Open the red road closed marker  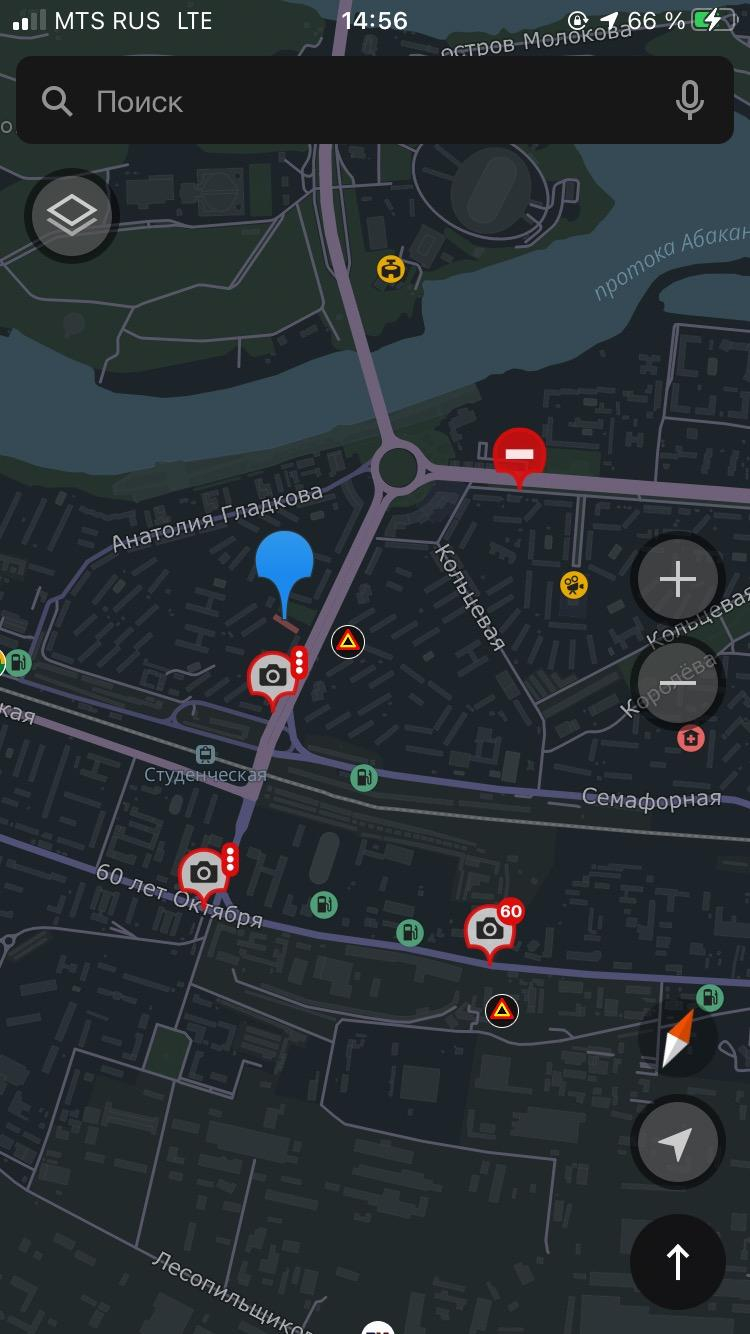pyautogui.click(x=519, y=457)
